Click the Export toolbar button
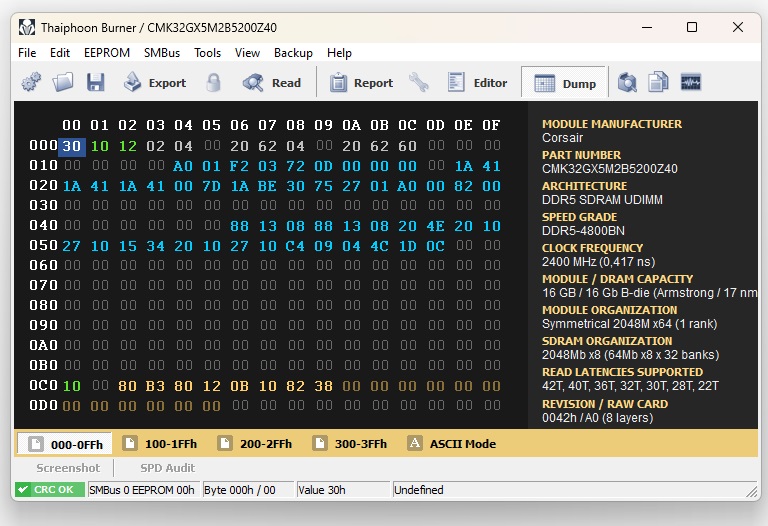 [155, 82]
